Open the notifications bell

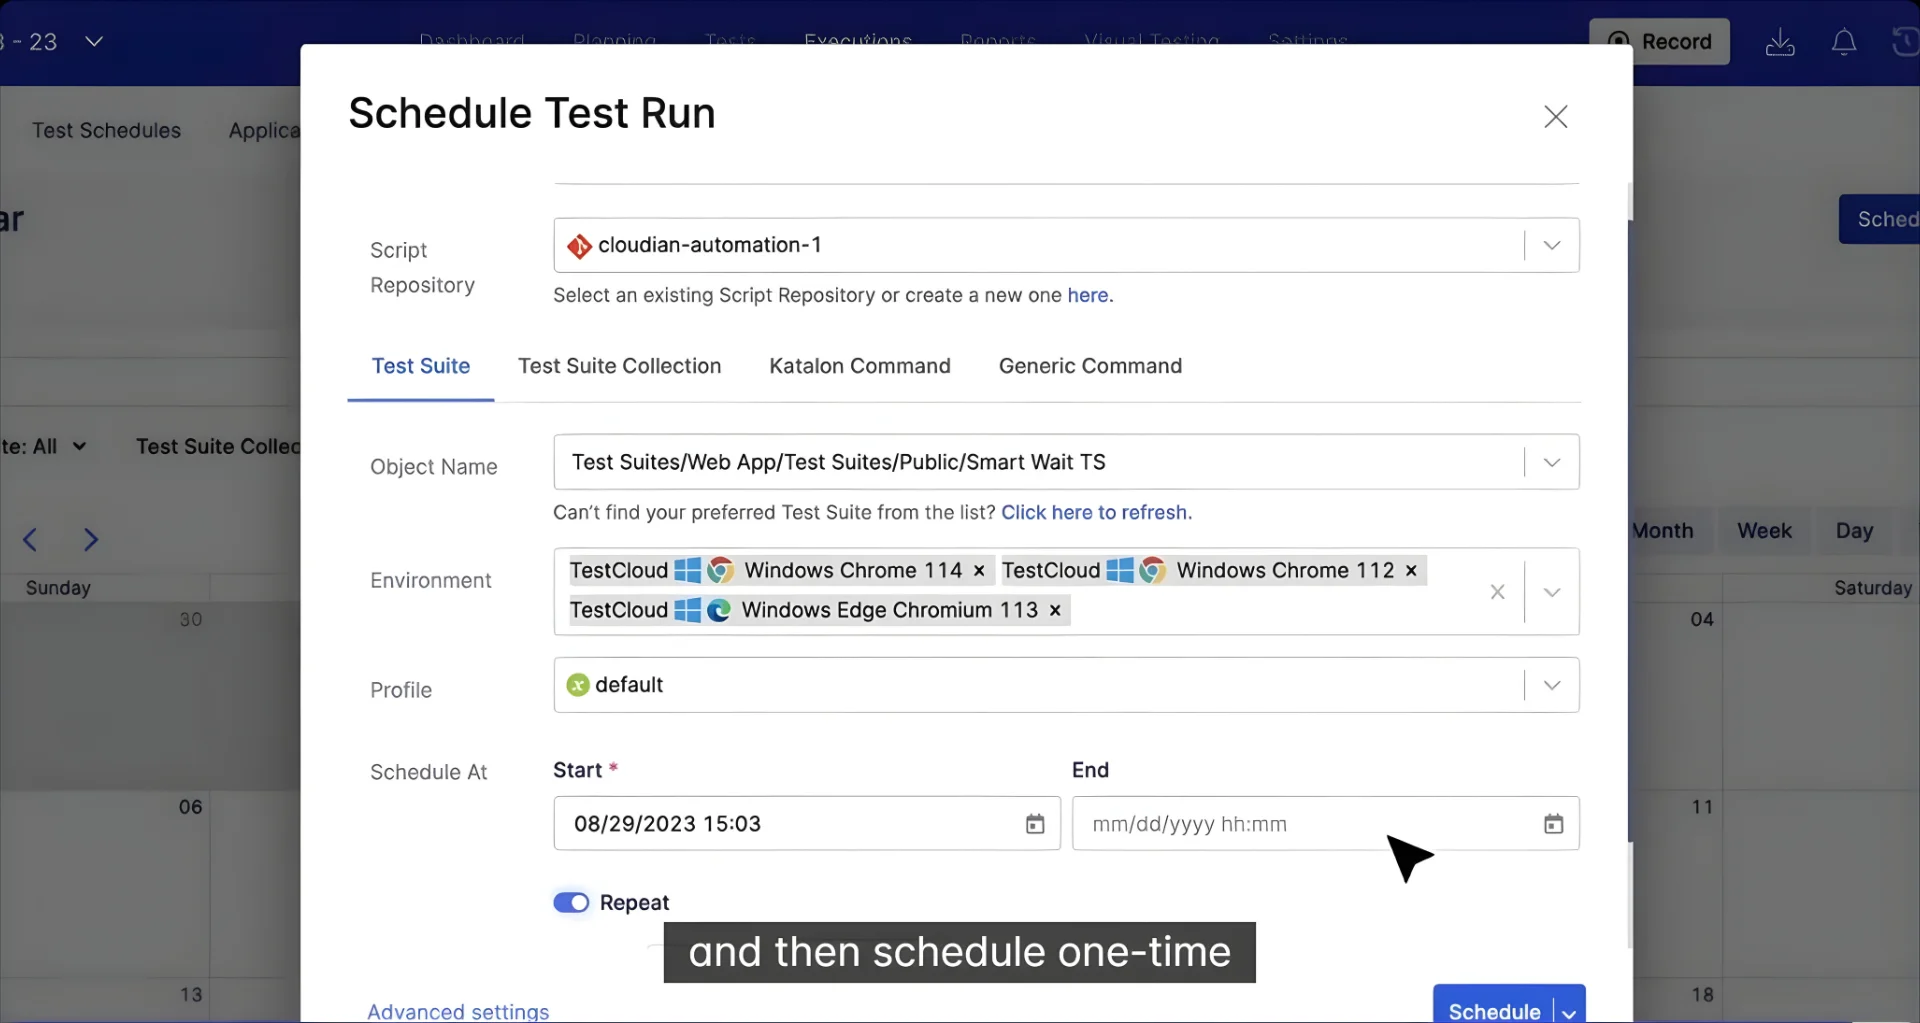click(1843, 42)
